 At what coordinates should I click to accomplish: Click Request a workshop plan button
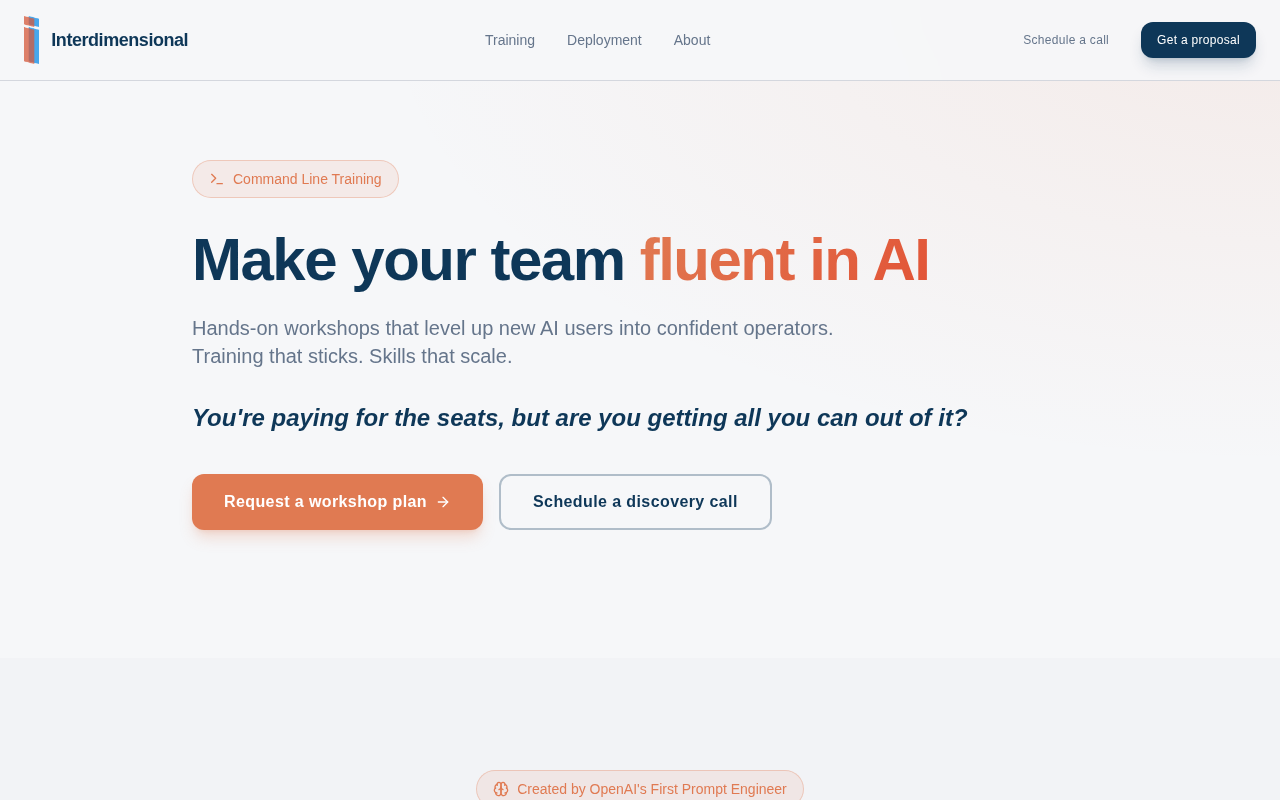[337, 502]
